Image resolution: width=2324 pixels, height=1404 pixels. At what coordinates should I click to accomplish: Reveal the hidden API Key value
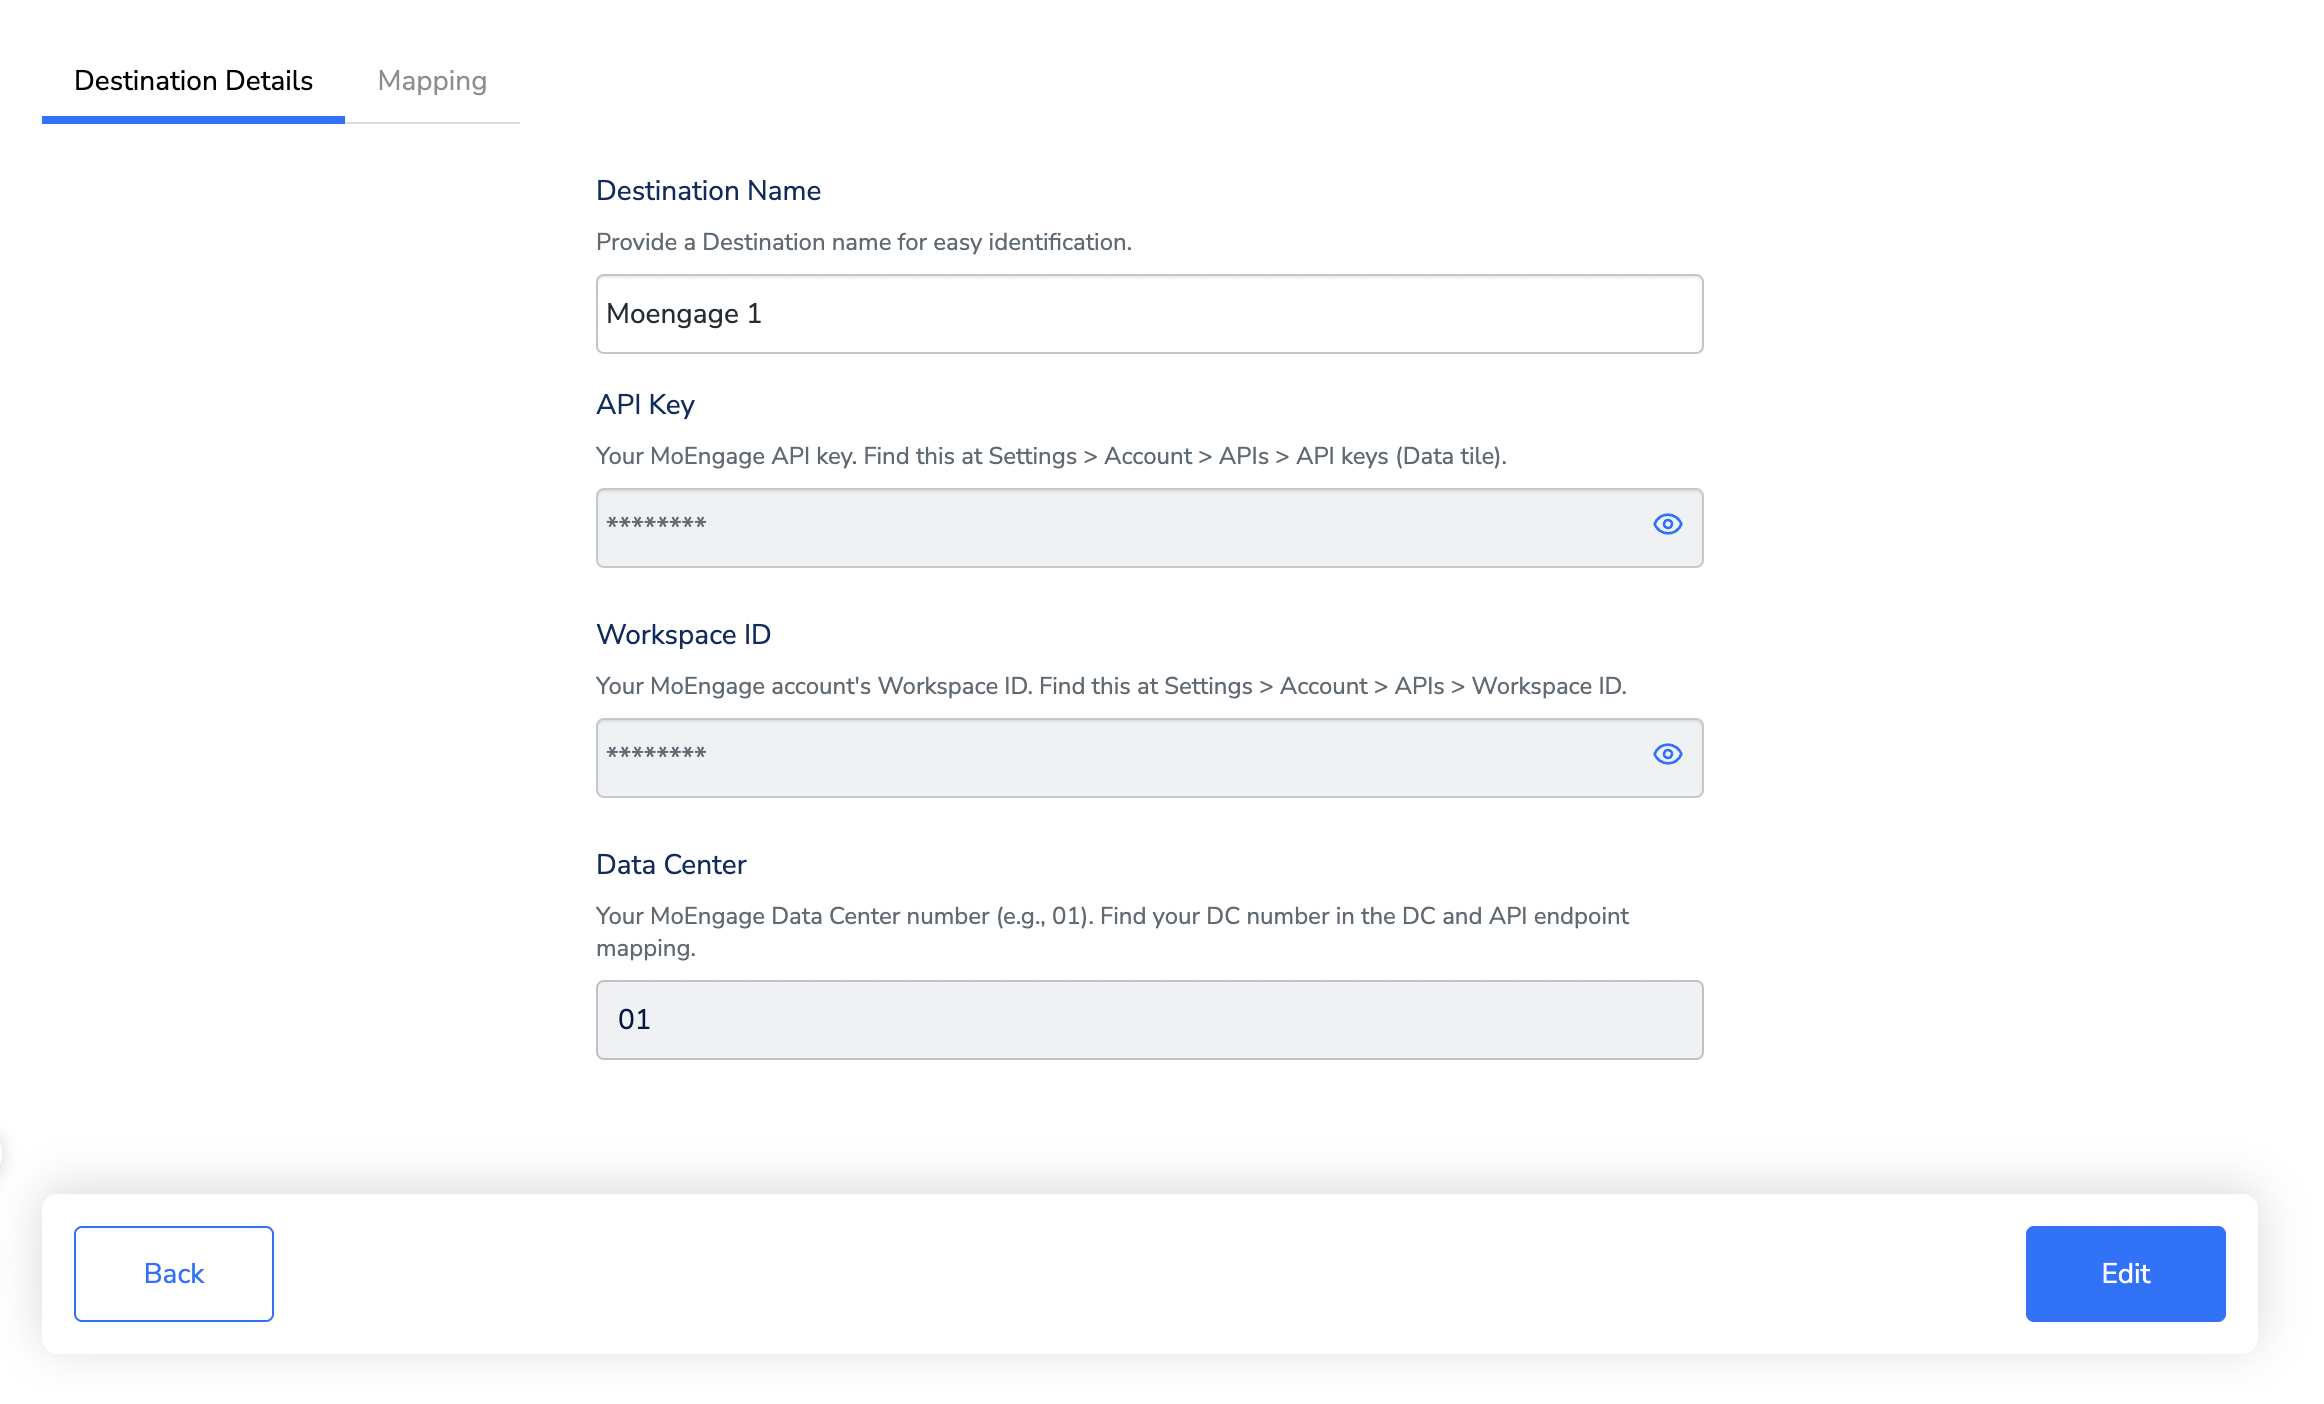click(1667, 524)
